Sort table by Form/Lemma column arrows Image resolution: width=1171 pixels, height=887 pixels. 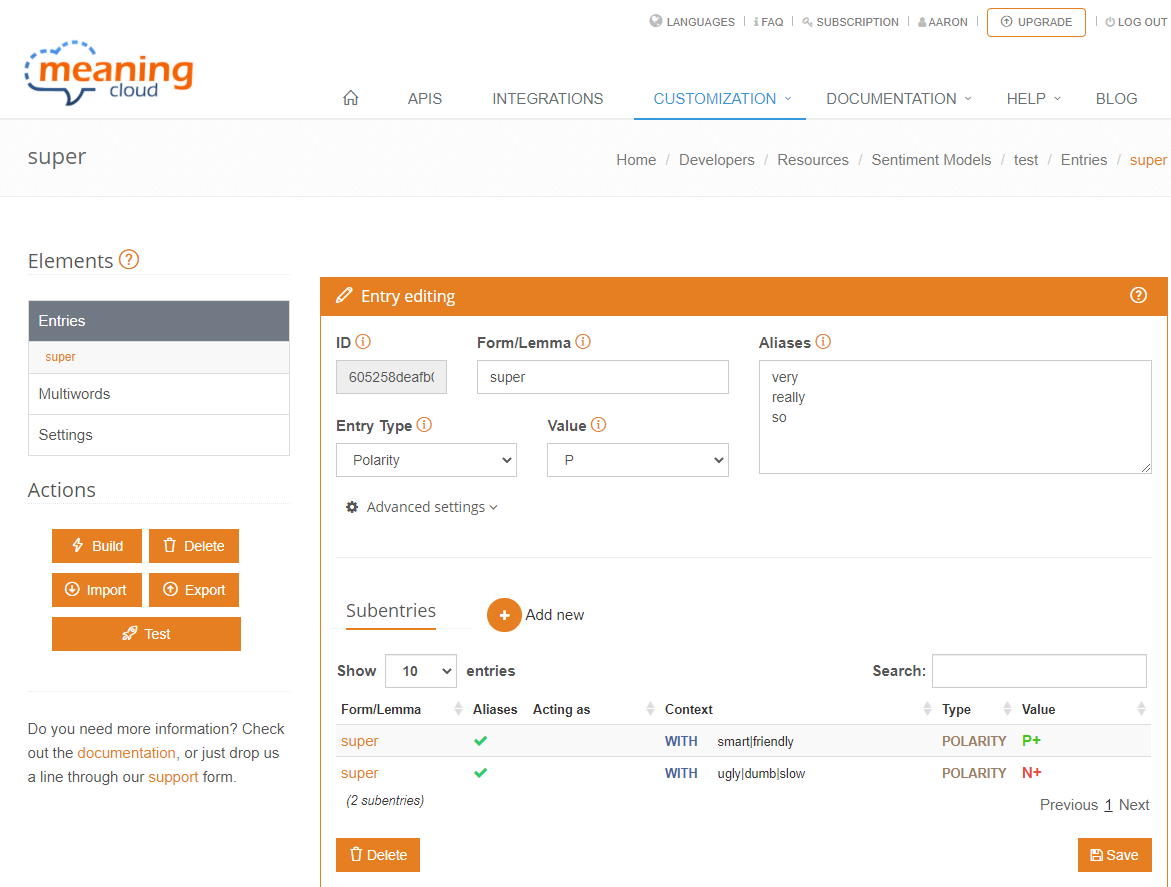point(458,709)
